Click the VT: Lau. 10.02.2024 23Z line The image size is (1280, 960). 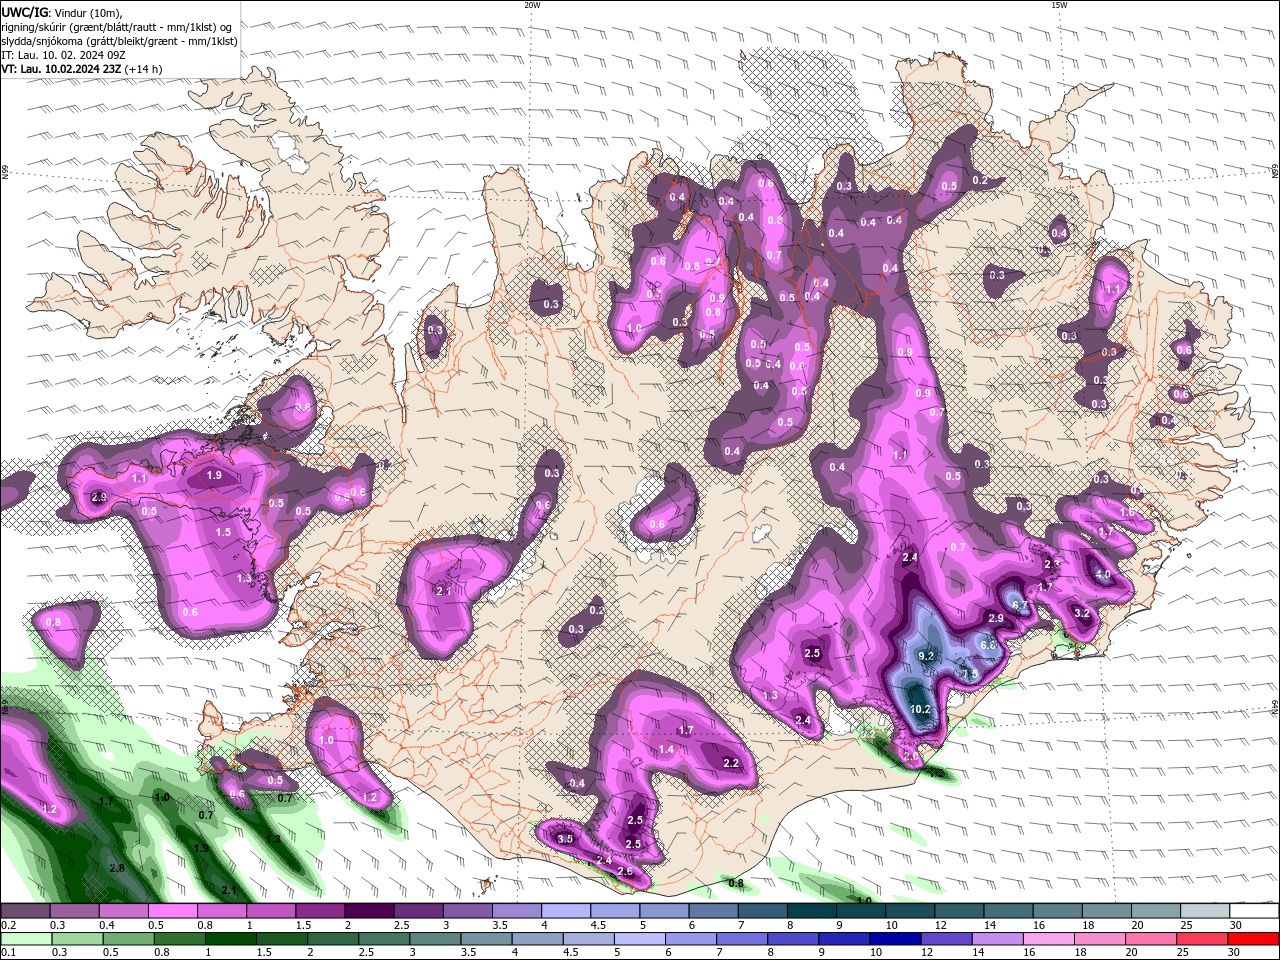[x=82, y=69]
